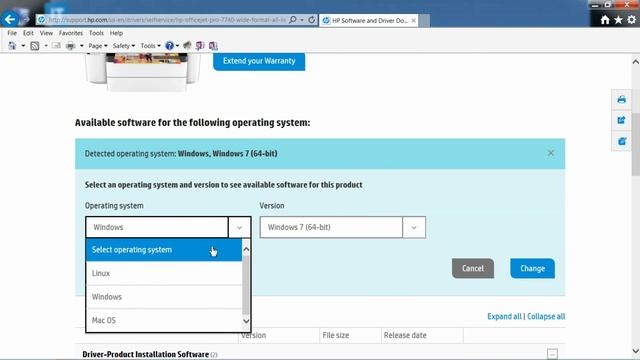Click the Print toolbar icon
This screenshot has height=360, width=640.
pos(71,46)
